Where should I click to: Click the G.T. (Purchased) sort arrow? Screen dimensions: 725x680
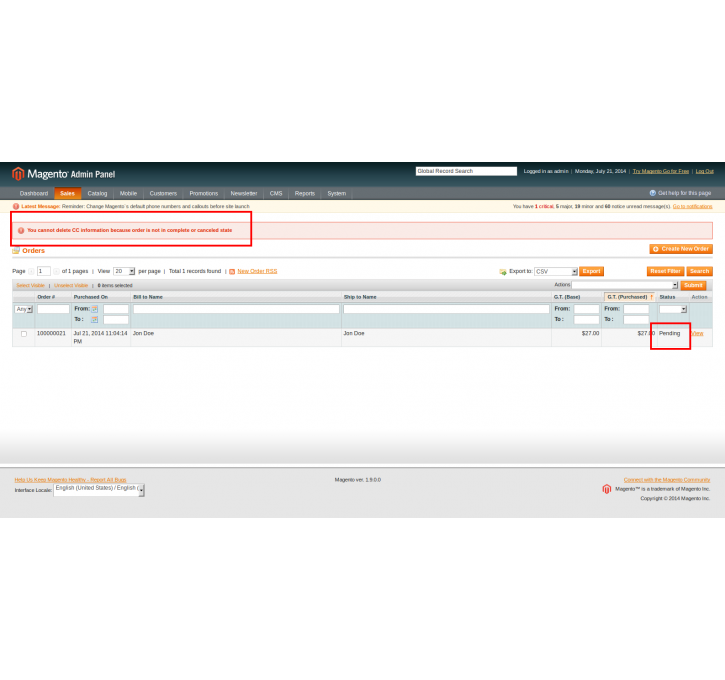coord(651,297)
